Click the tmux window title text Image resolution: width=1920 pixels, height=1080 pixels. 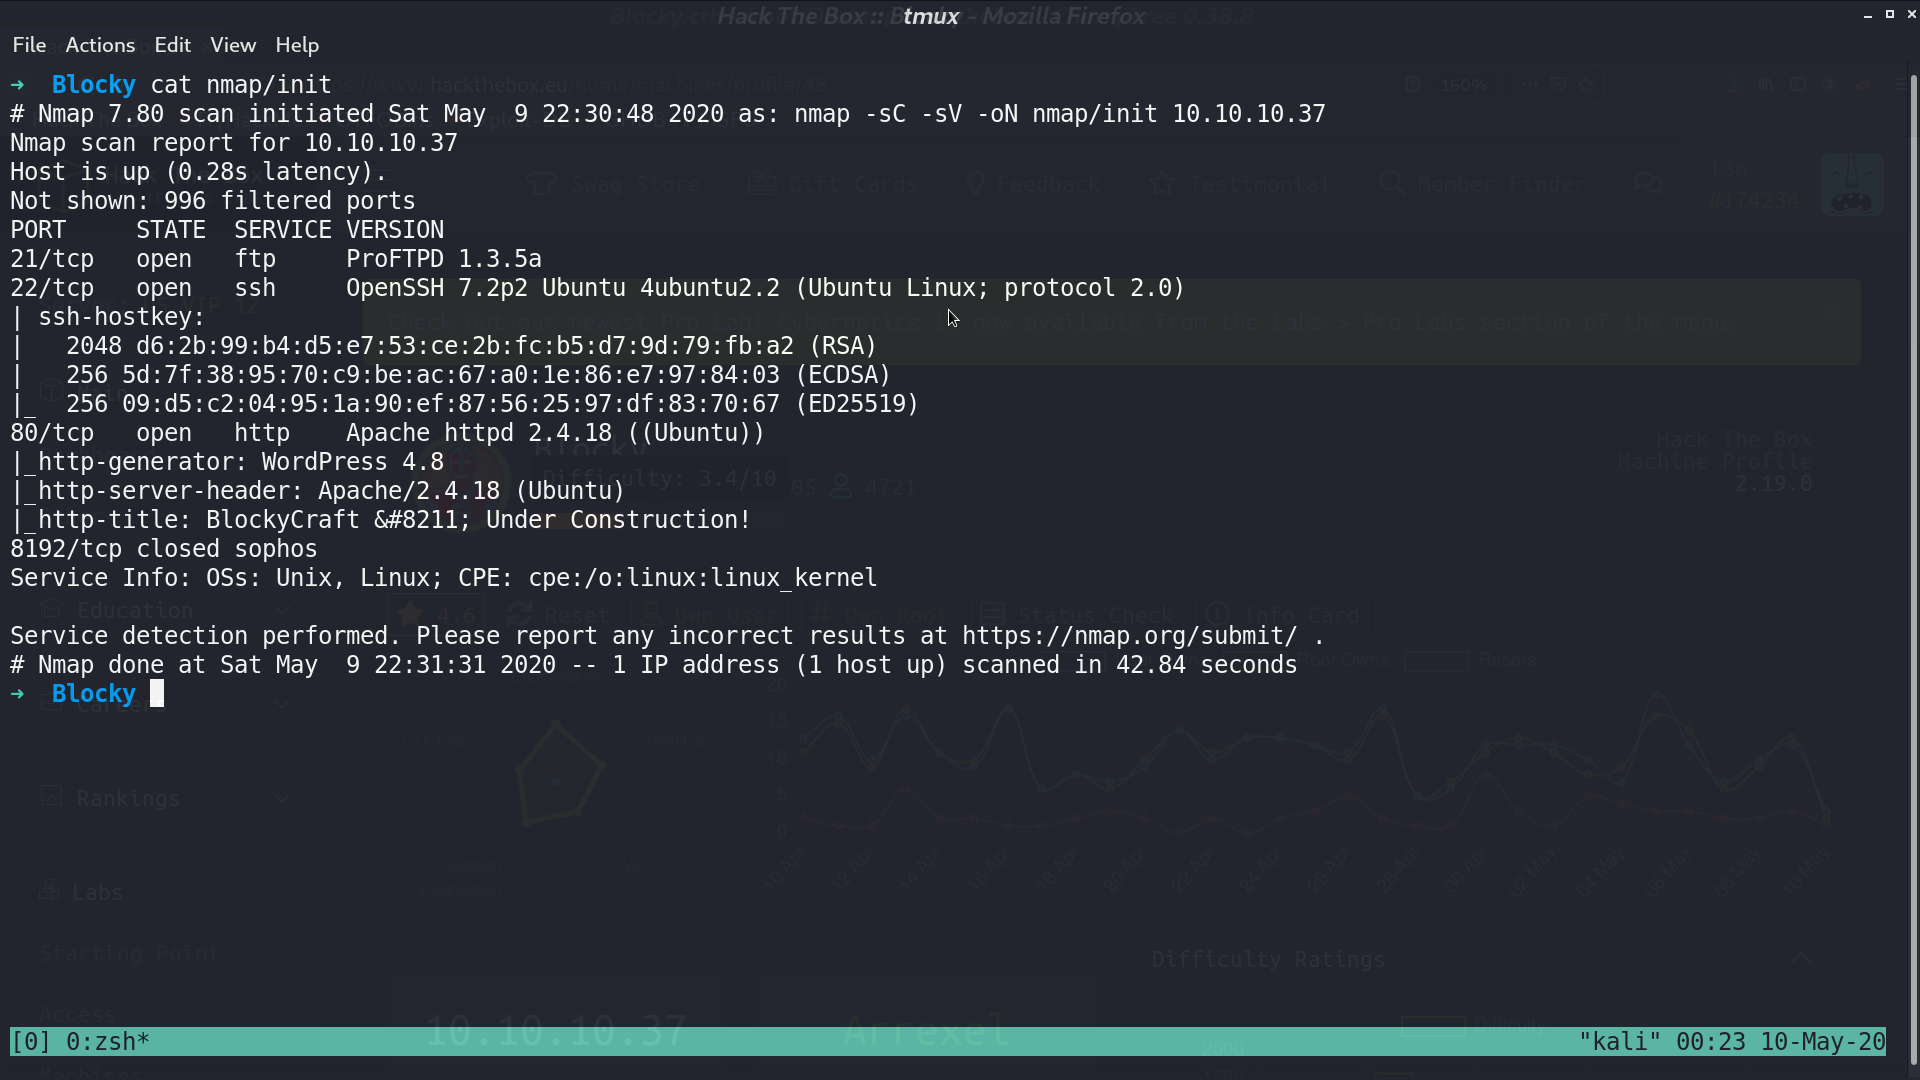[931, 16]
